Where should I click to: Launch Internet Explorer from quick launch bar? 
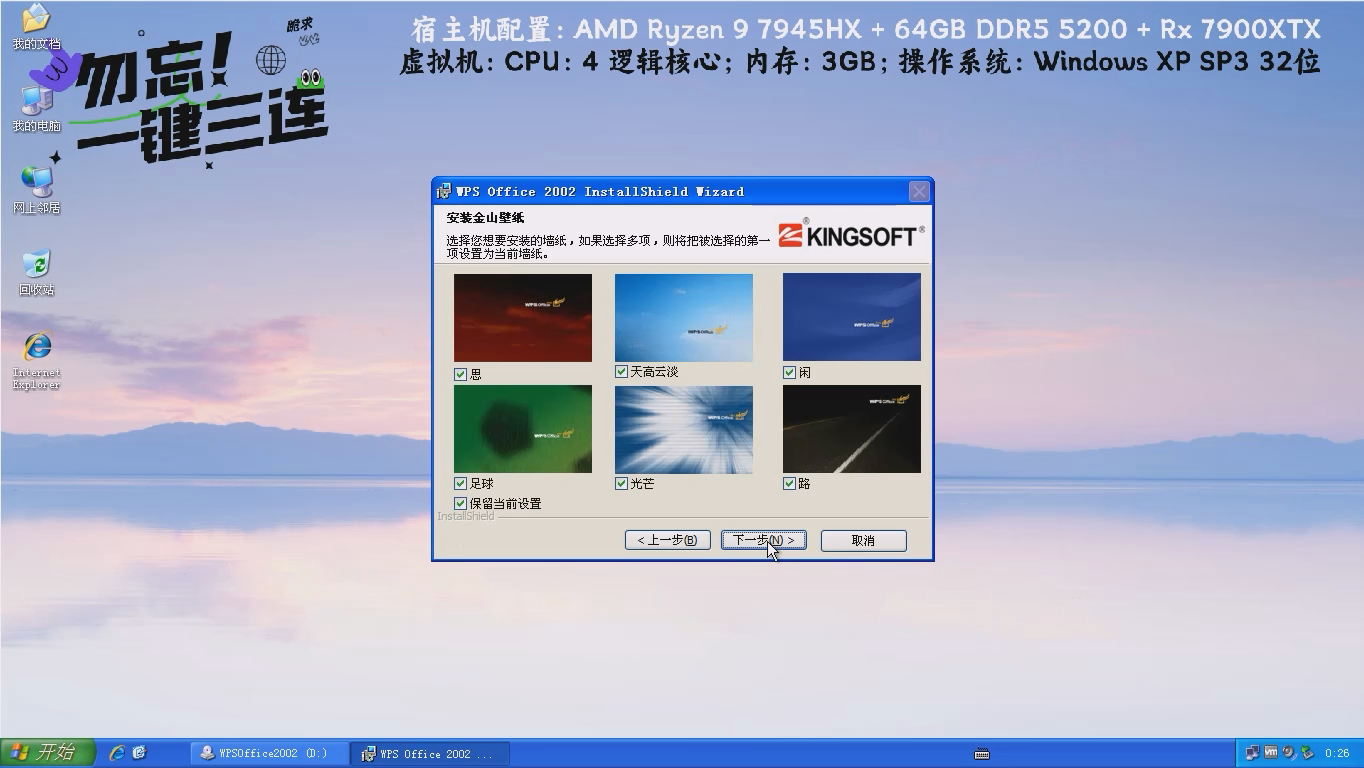117,753
